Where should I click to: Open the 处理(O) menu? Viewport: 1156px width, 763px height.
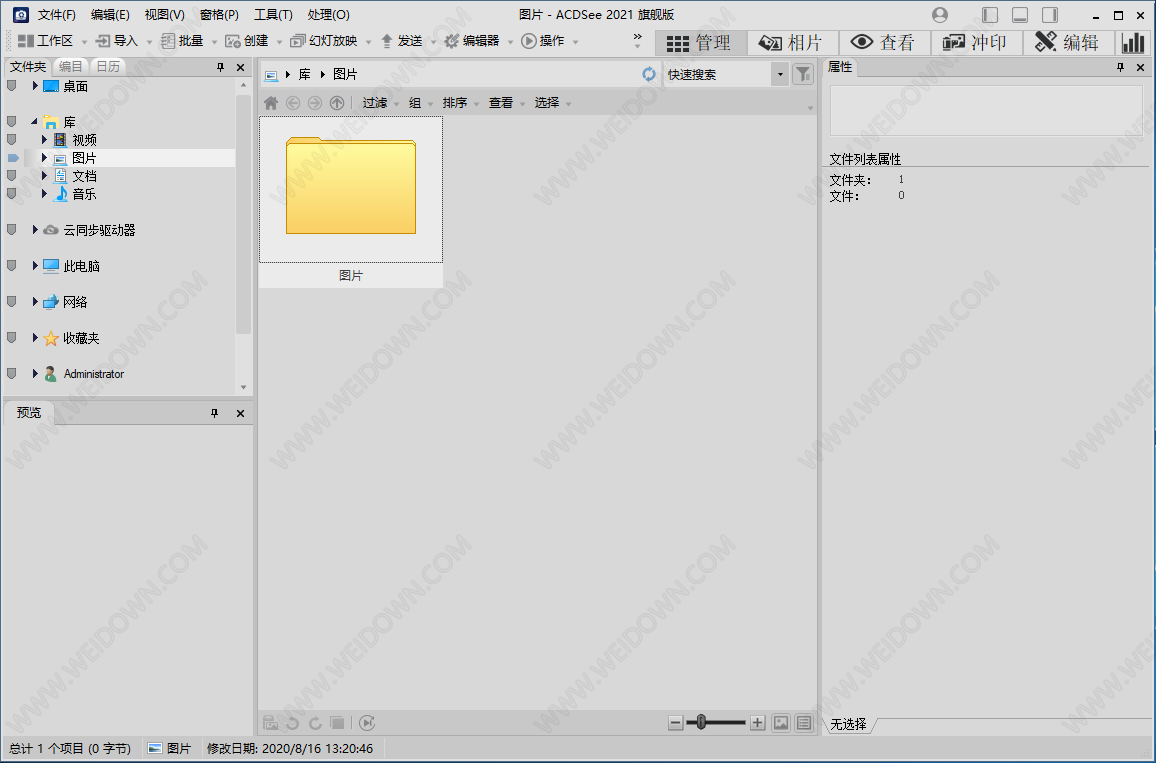(328, 15)
